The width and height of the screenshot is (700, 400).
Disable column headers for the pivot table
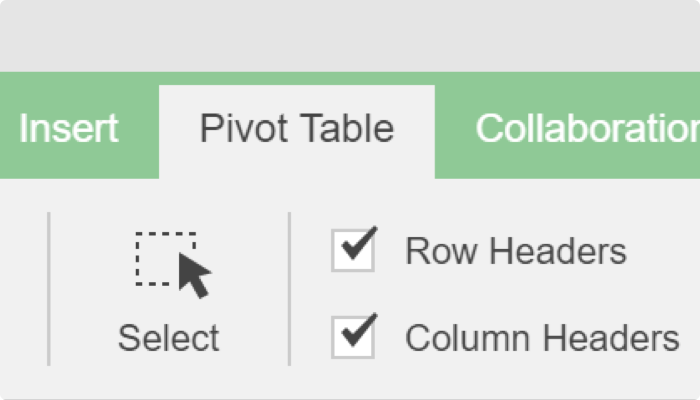pos(353,337)
